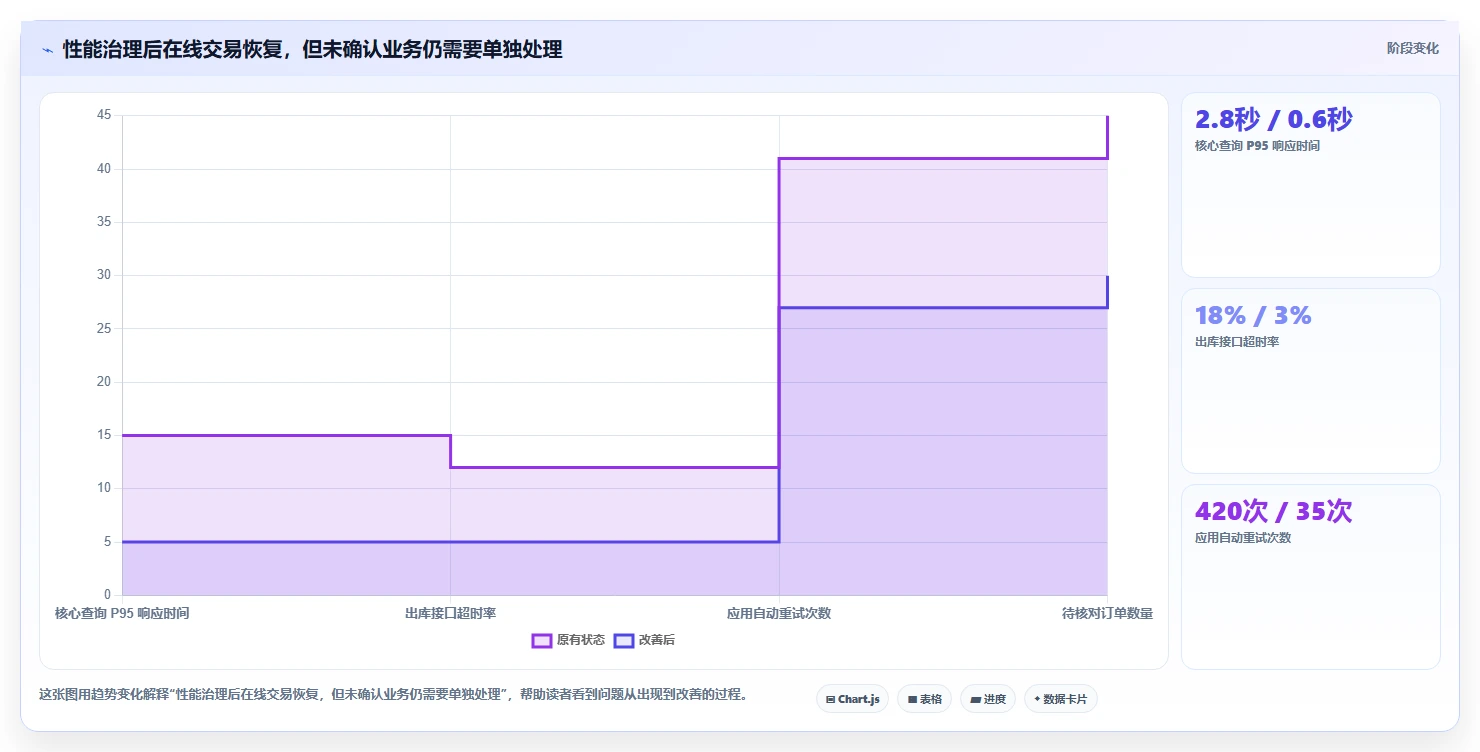Click the blue 改善后 step line at 27
This screenshot has height=752, width=1480.
pos(943,307)
